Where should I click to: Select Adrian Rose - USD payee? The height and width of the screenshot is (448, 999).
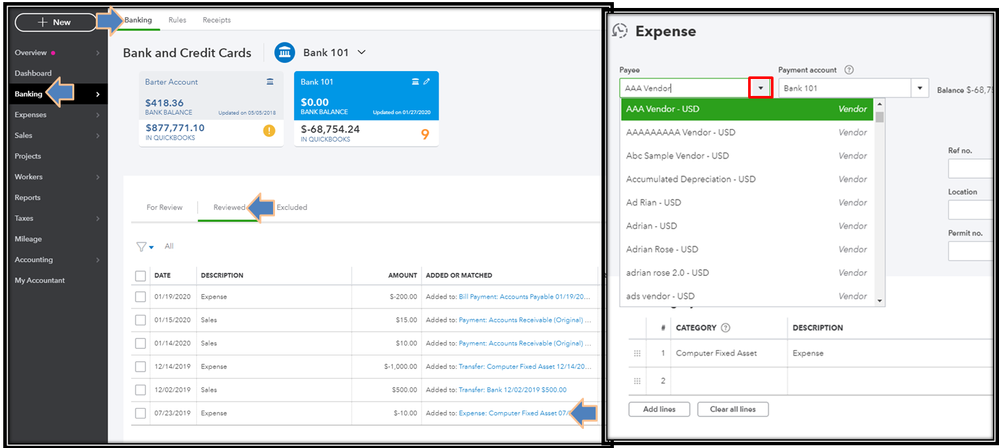point(747,249)
